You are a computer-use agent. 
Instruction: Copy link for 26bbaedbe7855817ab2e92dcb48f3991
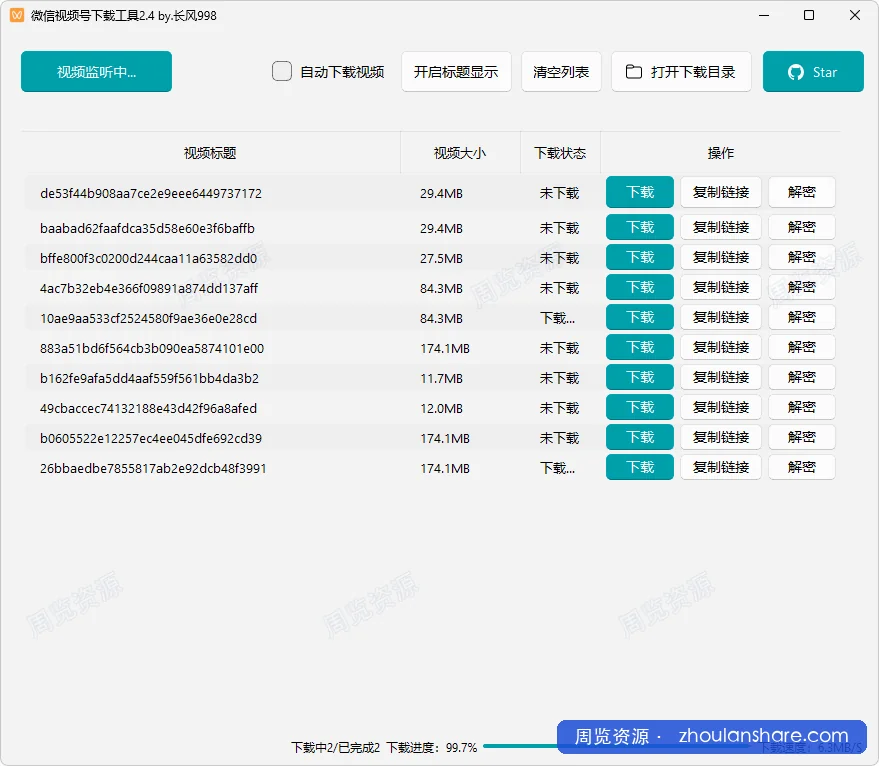pos(721,467)
